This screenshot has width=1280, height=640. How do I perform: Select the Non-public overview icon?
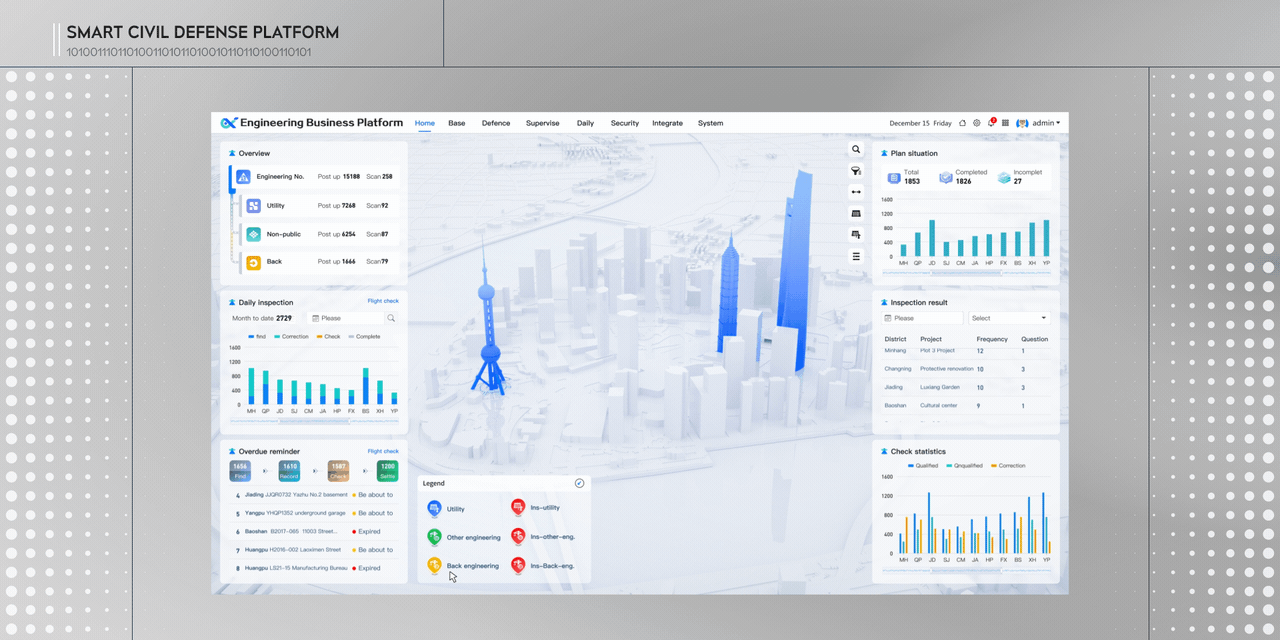(x=254, y=234)
